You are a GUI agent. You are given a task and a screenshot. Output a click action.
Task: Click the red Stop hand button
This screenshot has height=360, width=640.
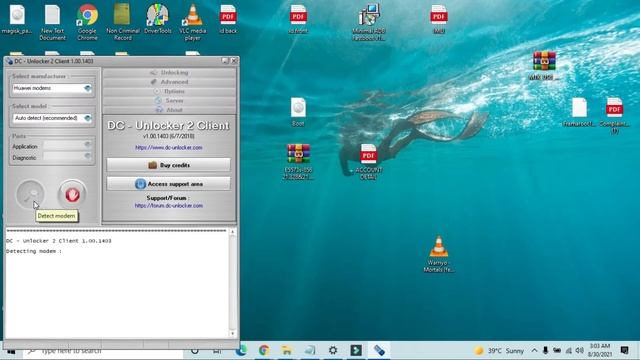[x=72, y=194]
